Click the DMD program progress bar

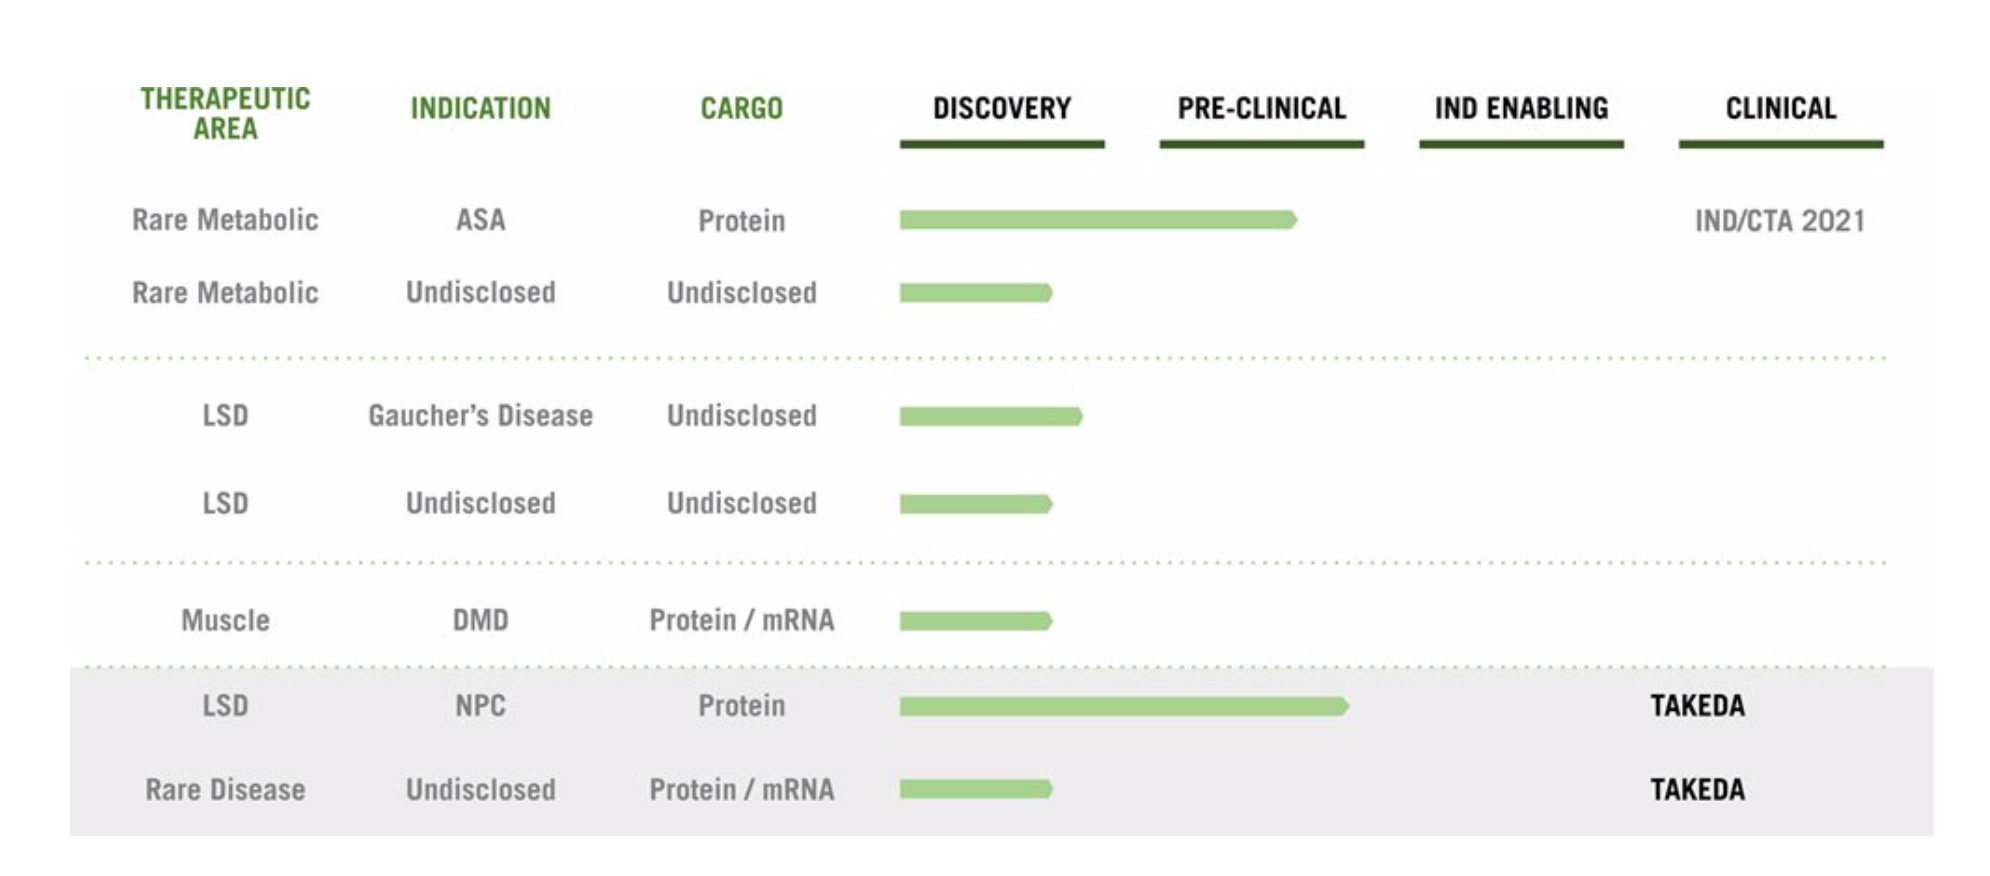[976, 621]
